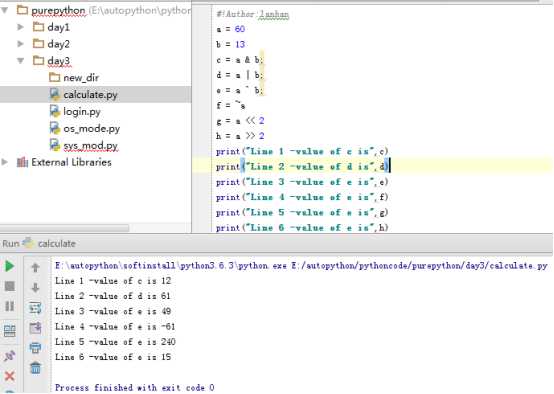554x394 pixels.
Task: Clear all console output with the trash icon
Action: coord(35,368)
